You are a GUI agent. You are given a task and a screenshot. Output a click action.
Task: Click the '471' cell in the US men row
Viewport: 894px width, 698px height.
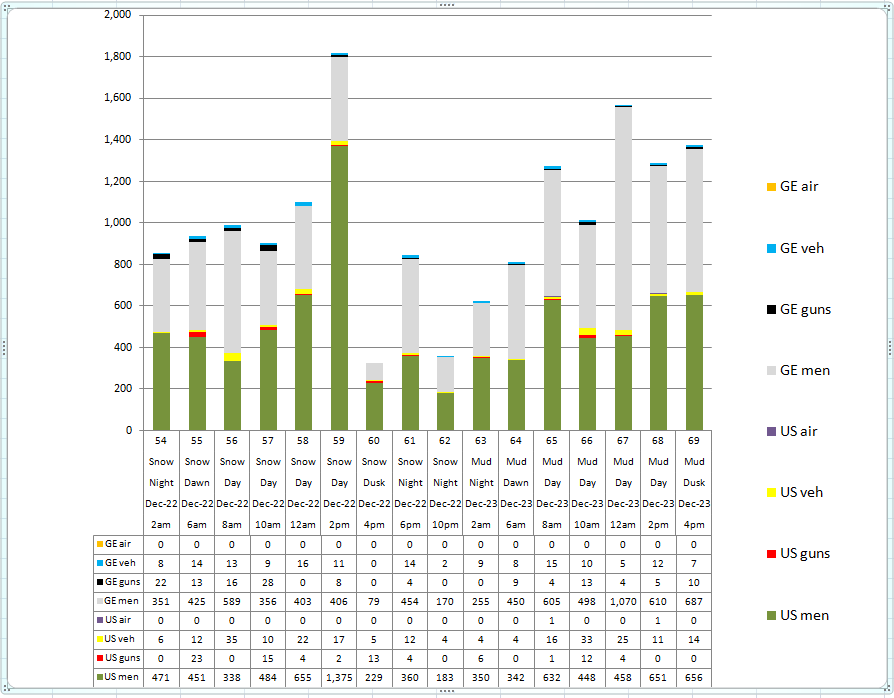click(x=161, y=677)
